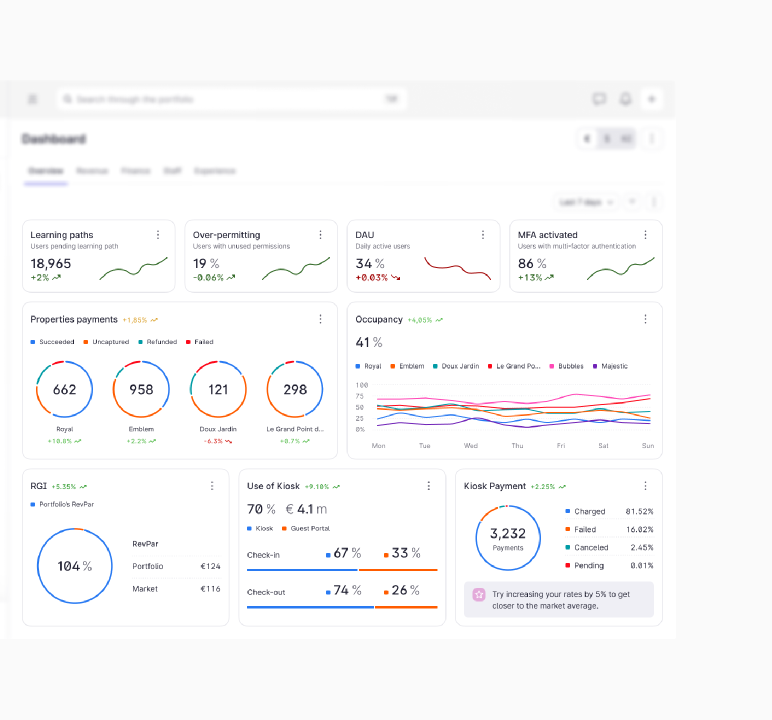Select the Emblem payments donut chart

click(141, 389)
